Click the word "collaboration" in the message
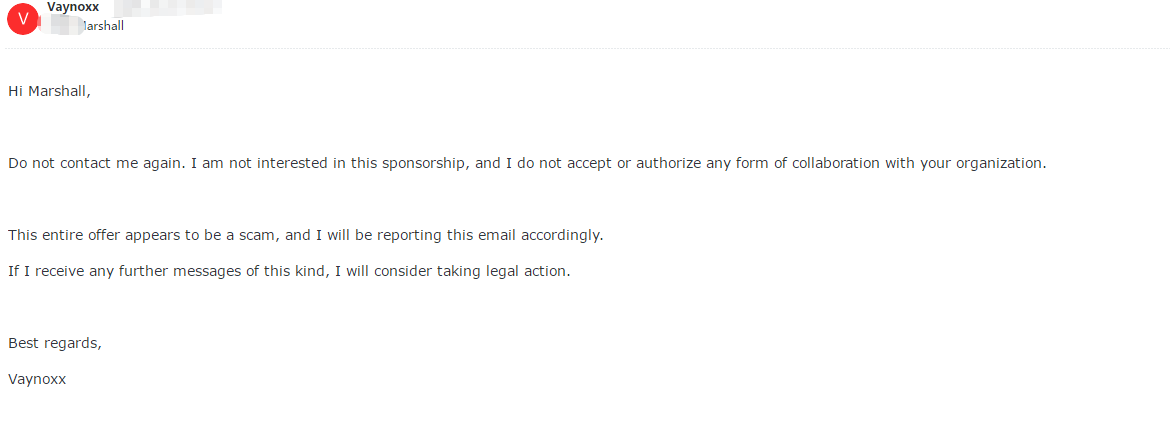1170x423 pixels. (837, 163)
